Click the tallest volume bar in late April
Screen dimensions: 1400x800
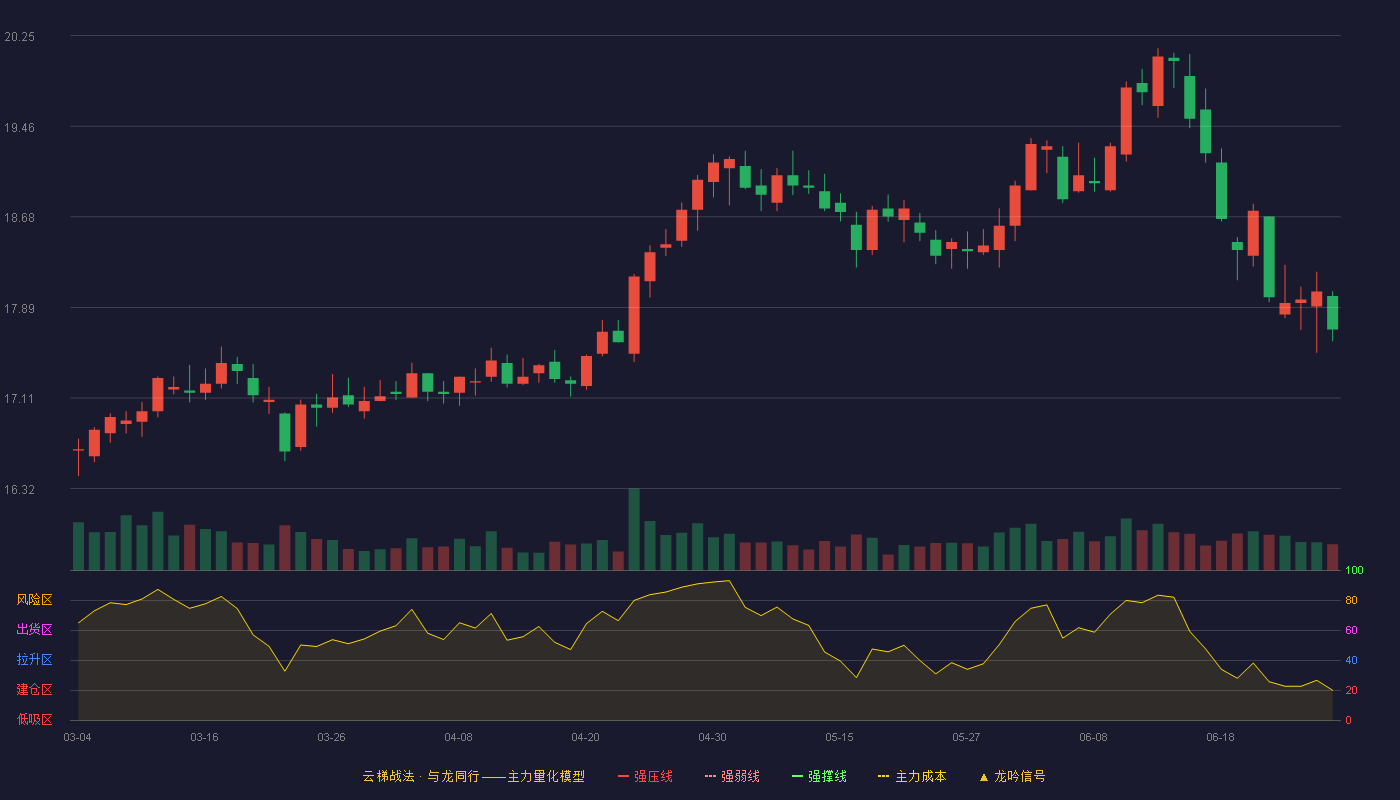(x=634, y=529)
